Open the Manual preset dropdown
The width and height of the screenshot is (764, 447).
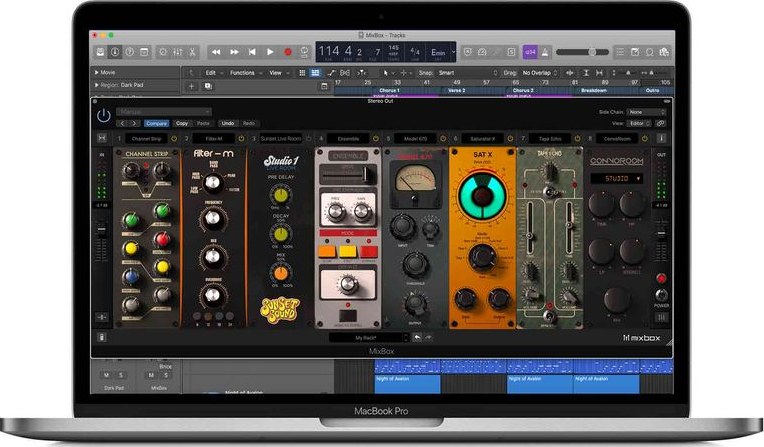coord(164,112)
